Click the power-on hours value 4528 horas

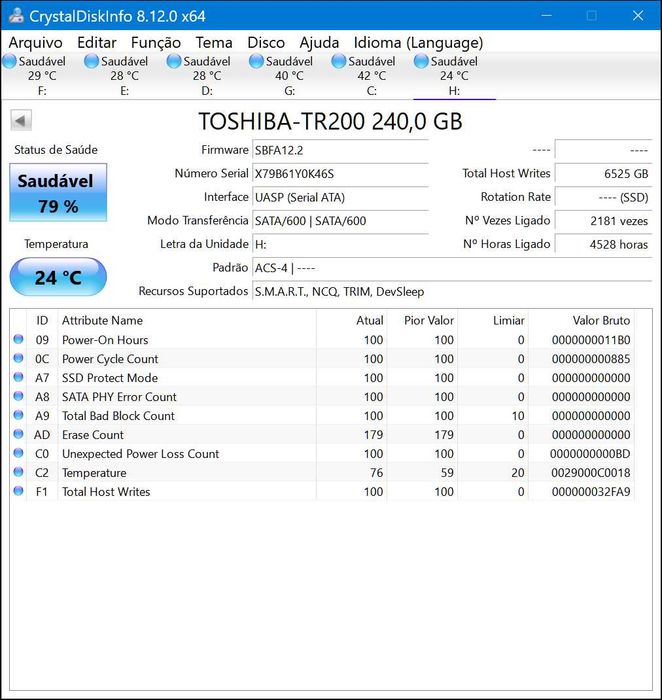click(603, 245)
